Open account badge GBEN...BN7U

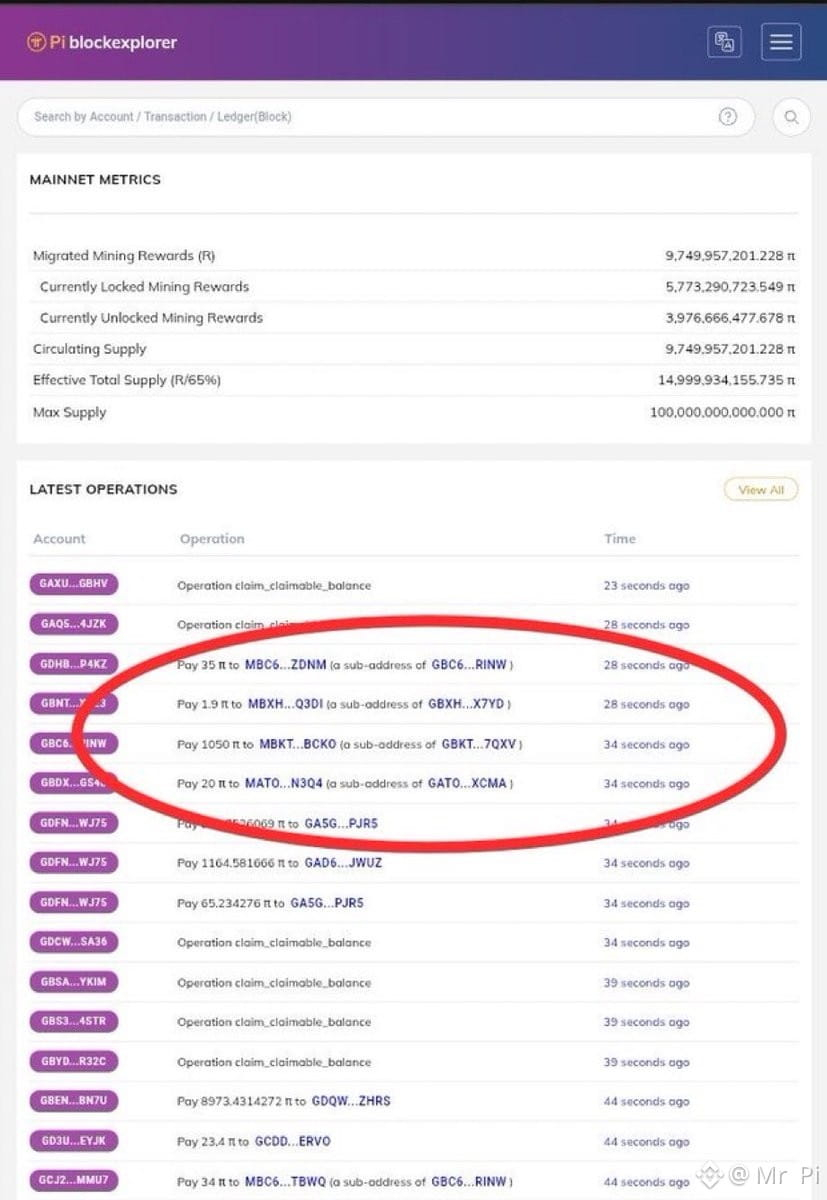coord(73,1101)
